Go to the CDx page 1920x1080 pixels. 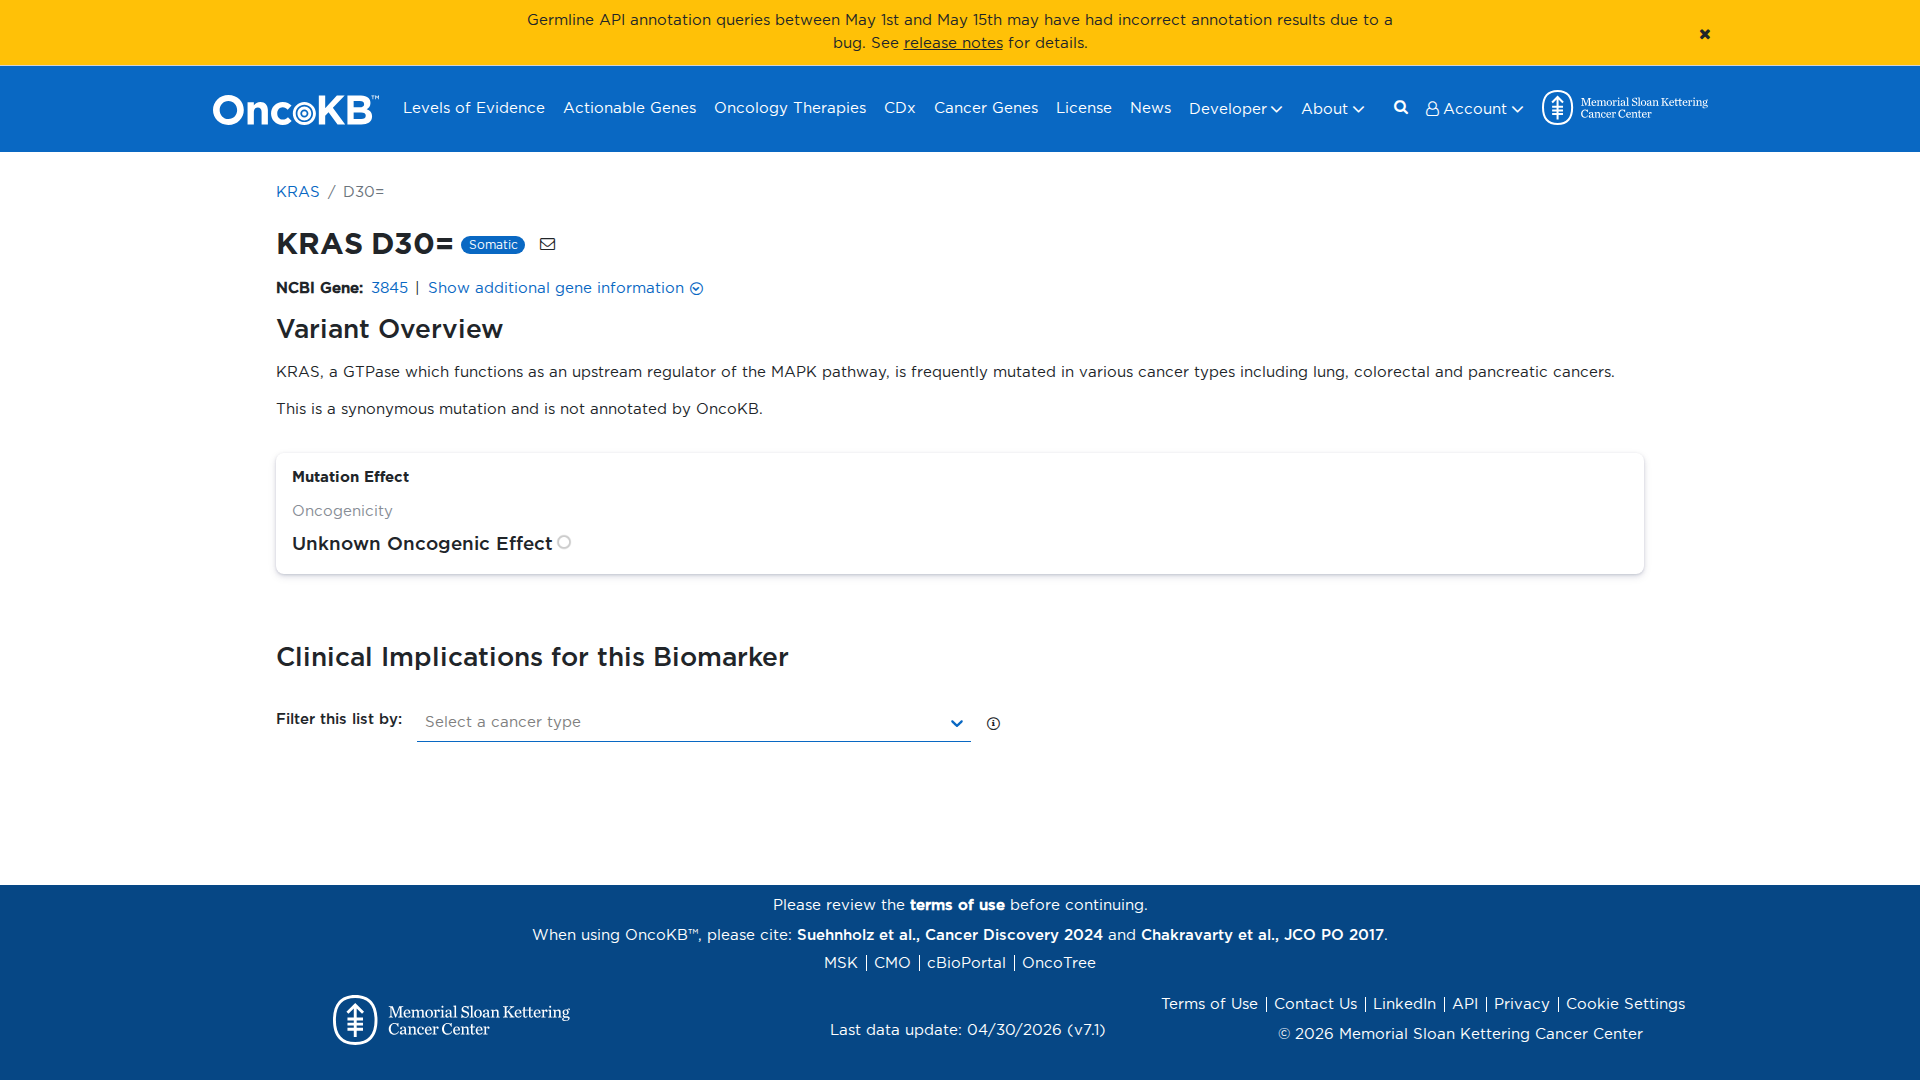(900, 108)
